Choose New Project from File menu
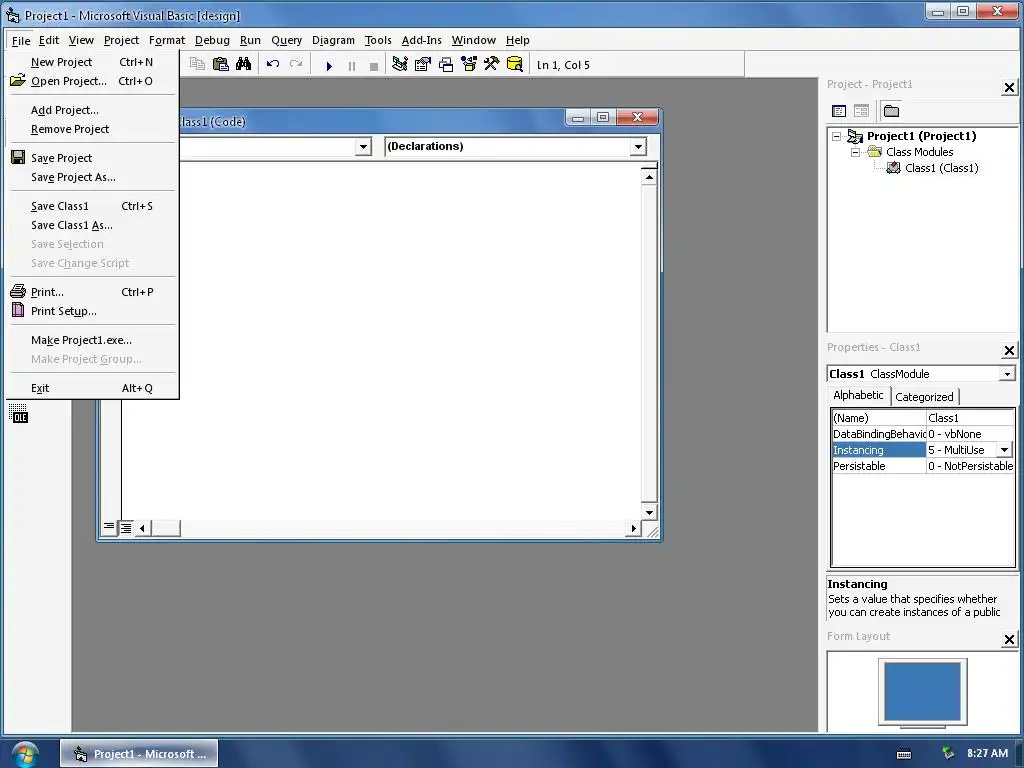Viewport: 1024px width, 768px height. click(91, 62)
